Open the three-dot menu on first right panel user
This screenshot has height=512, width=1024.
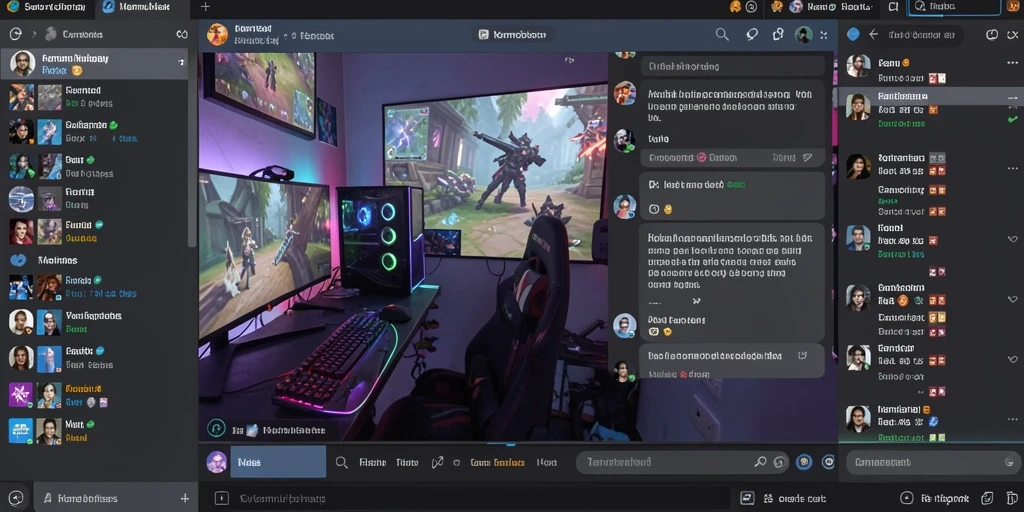coord(1012,63)
